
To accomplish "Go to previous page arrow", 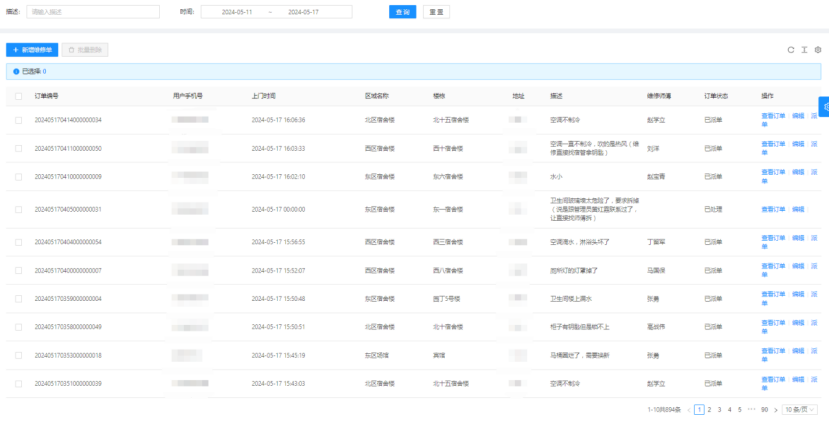I will point(689,410).
